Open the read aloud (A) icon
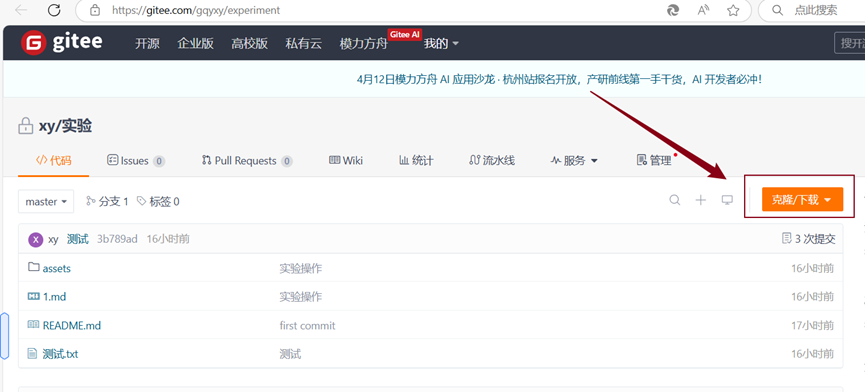Screen dimensions: 865x392 [x=703, y=10]
